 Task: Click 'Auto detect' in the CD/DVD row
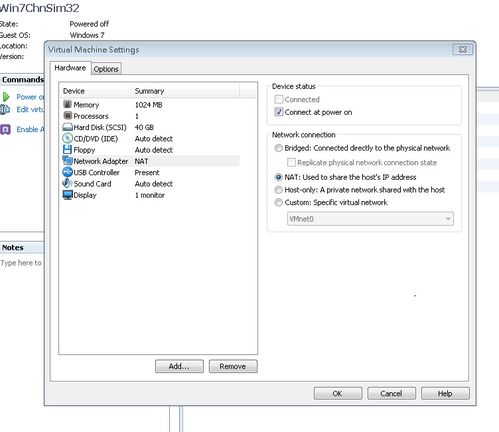(x=154, y=139)
